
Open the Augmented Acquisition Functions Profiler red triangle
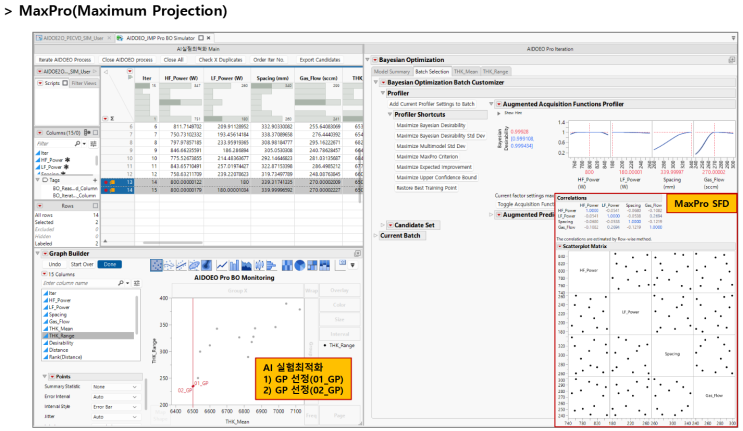point(498,104)
